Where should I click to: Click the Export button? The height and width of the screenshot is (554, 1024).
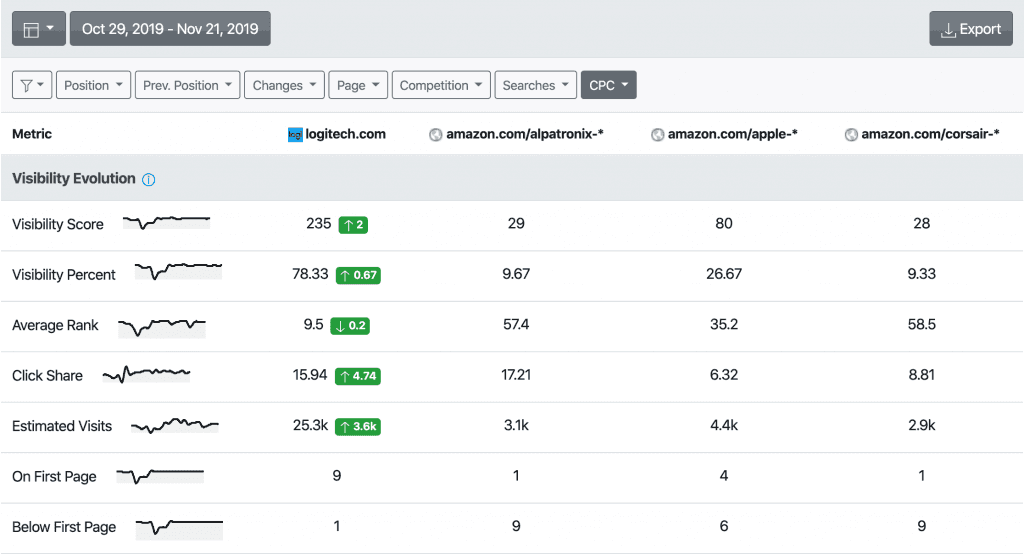point(970,29)
